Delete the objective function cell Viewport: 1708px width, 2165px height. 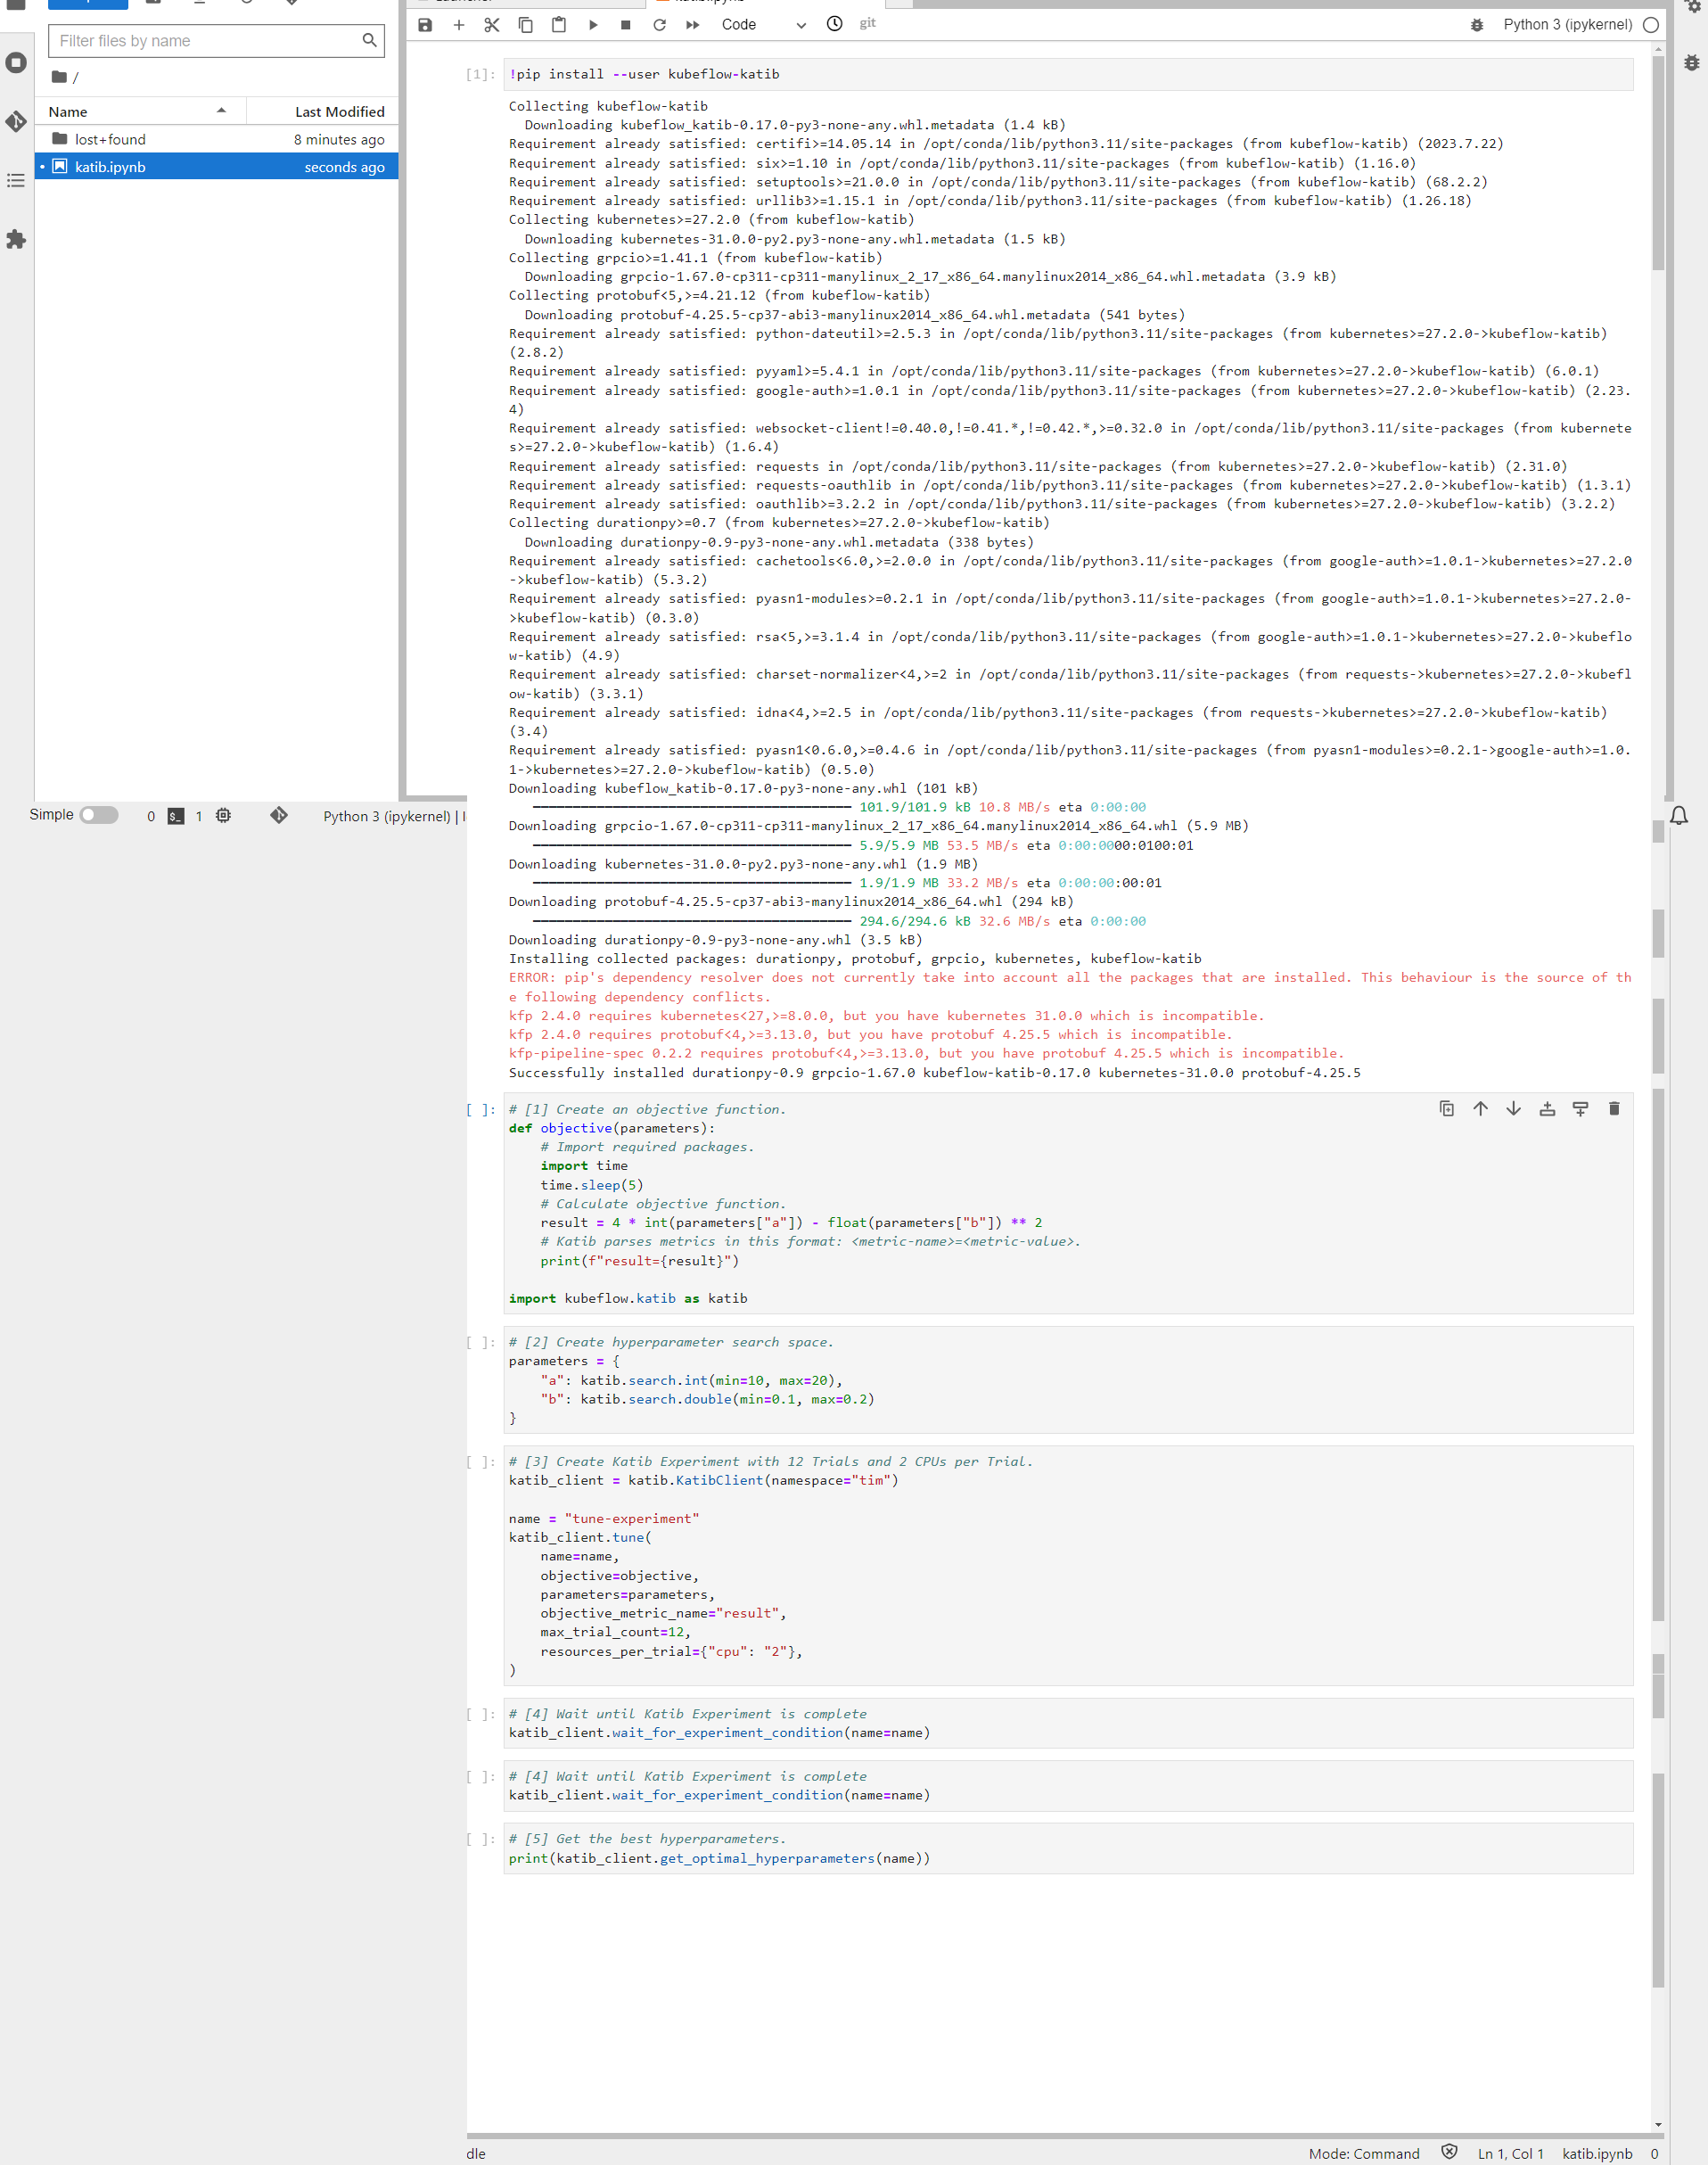coord(1614,1109)
